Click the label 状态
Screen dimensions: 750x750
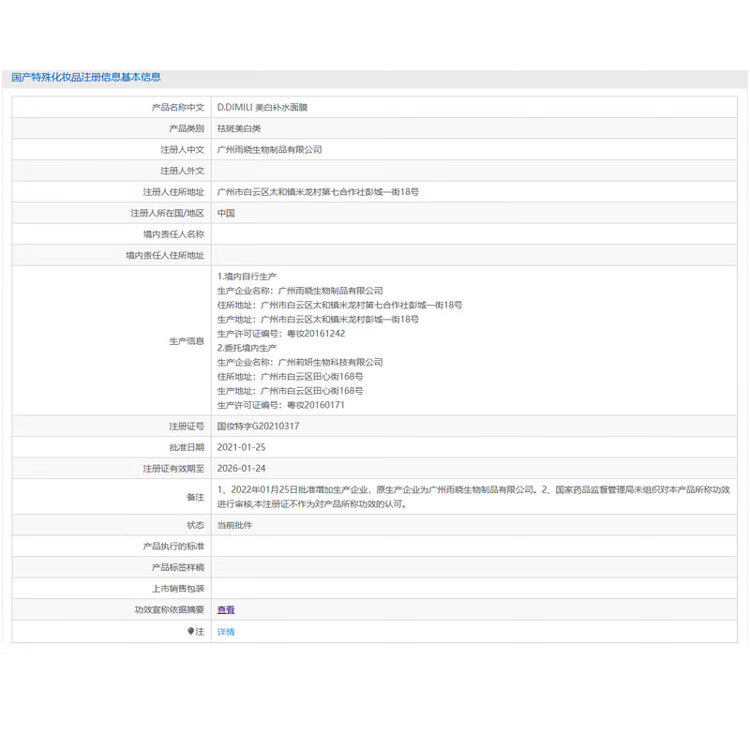(195, 525)
